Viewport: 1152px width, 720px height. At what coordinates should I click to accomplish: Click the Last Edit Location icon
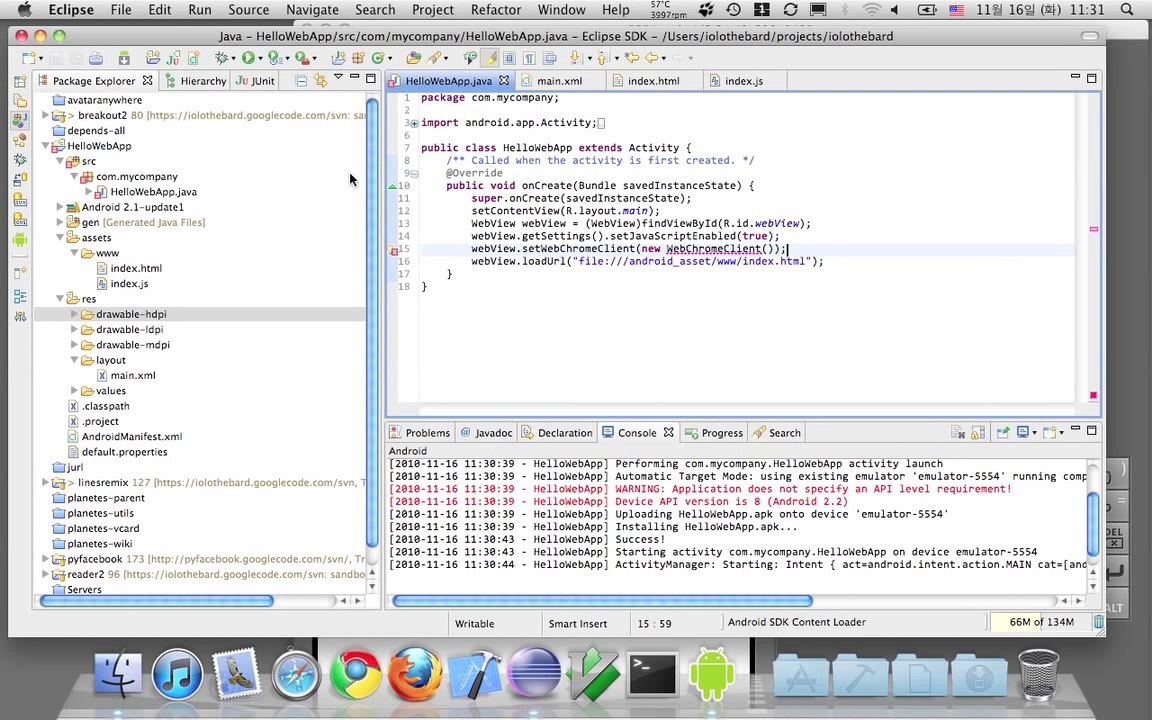coord(631,57)
